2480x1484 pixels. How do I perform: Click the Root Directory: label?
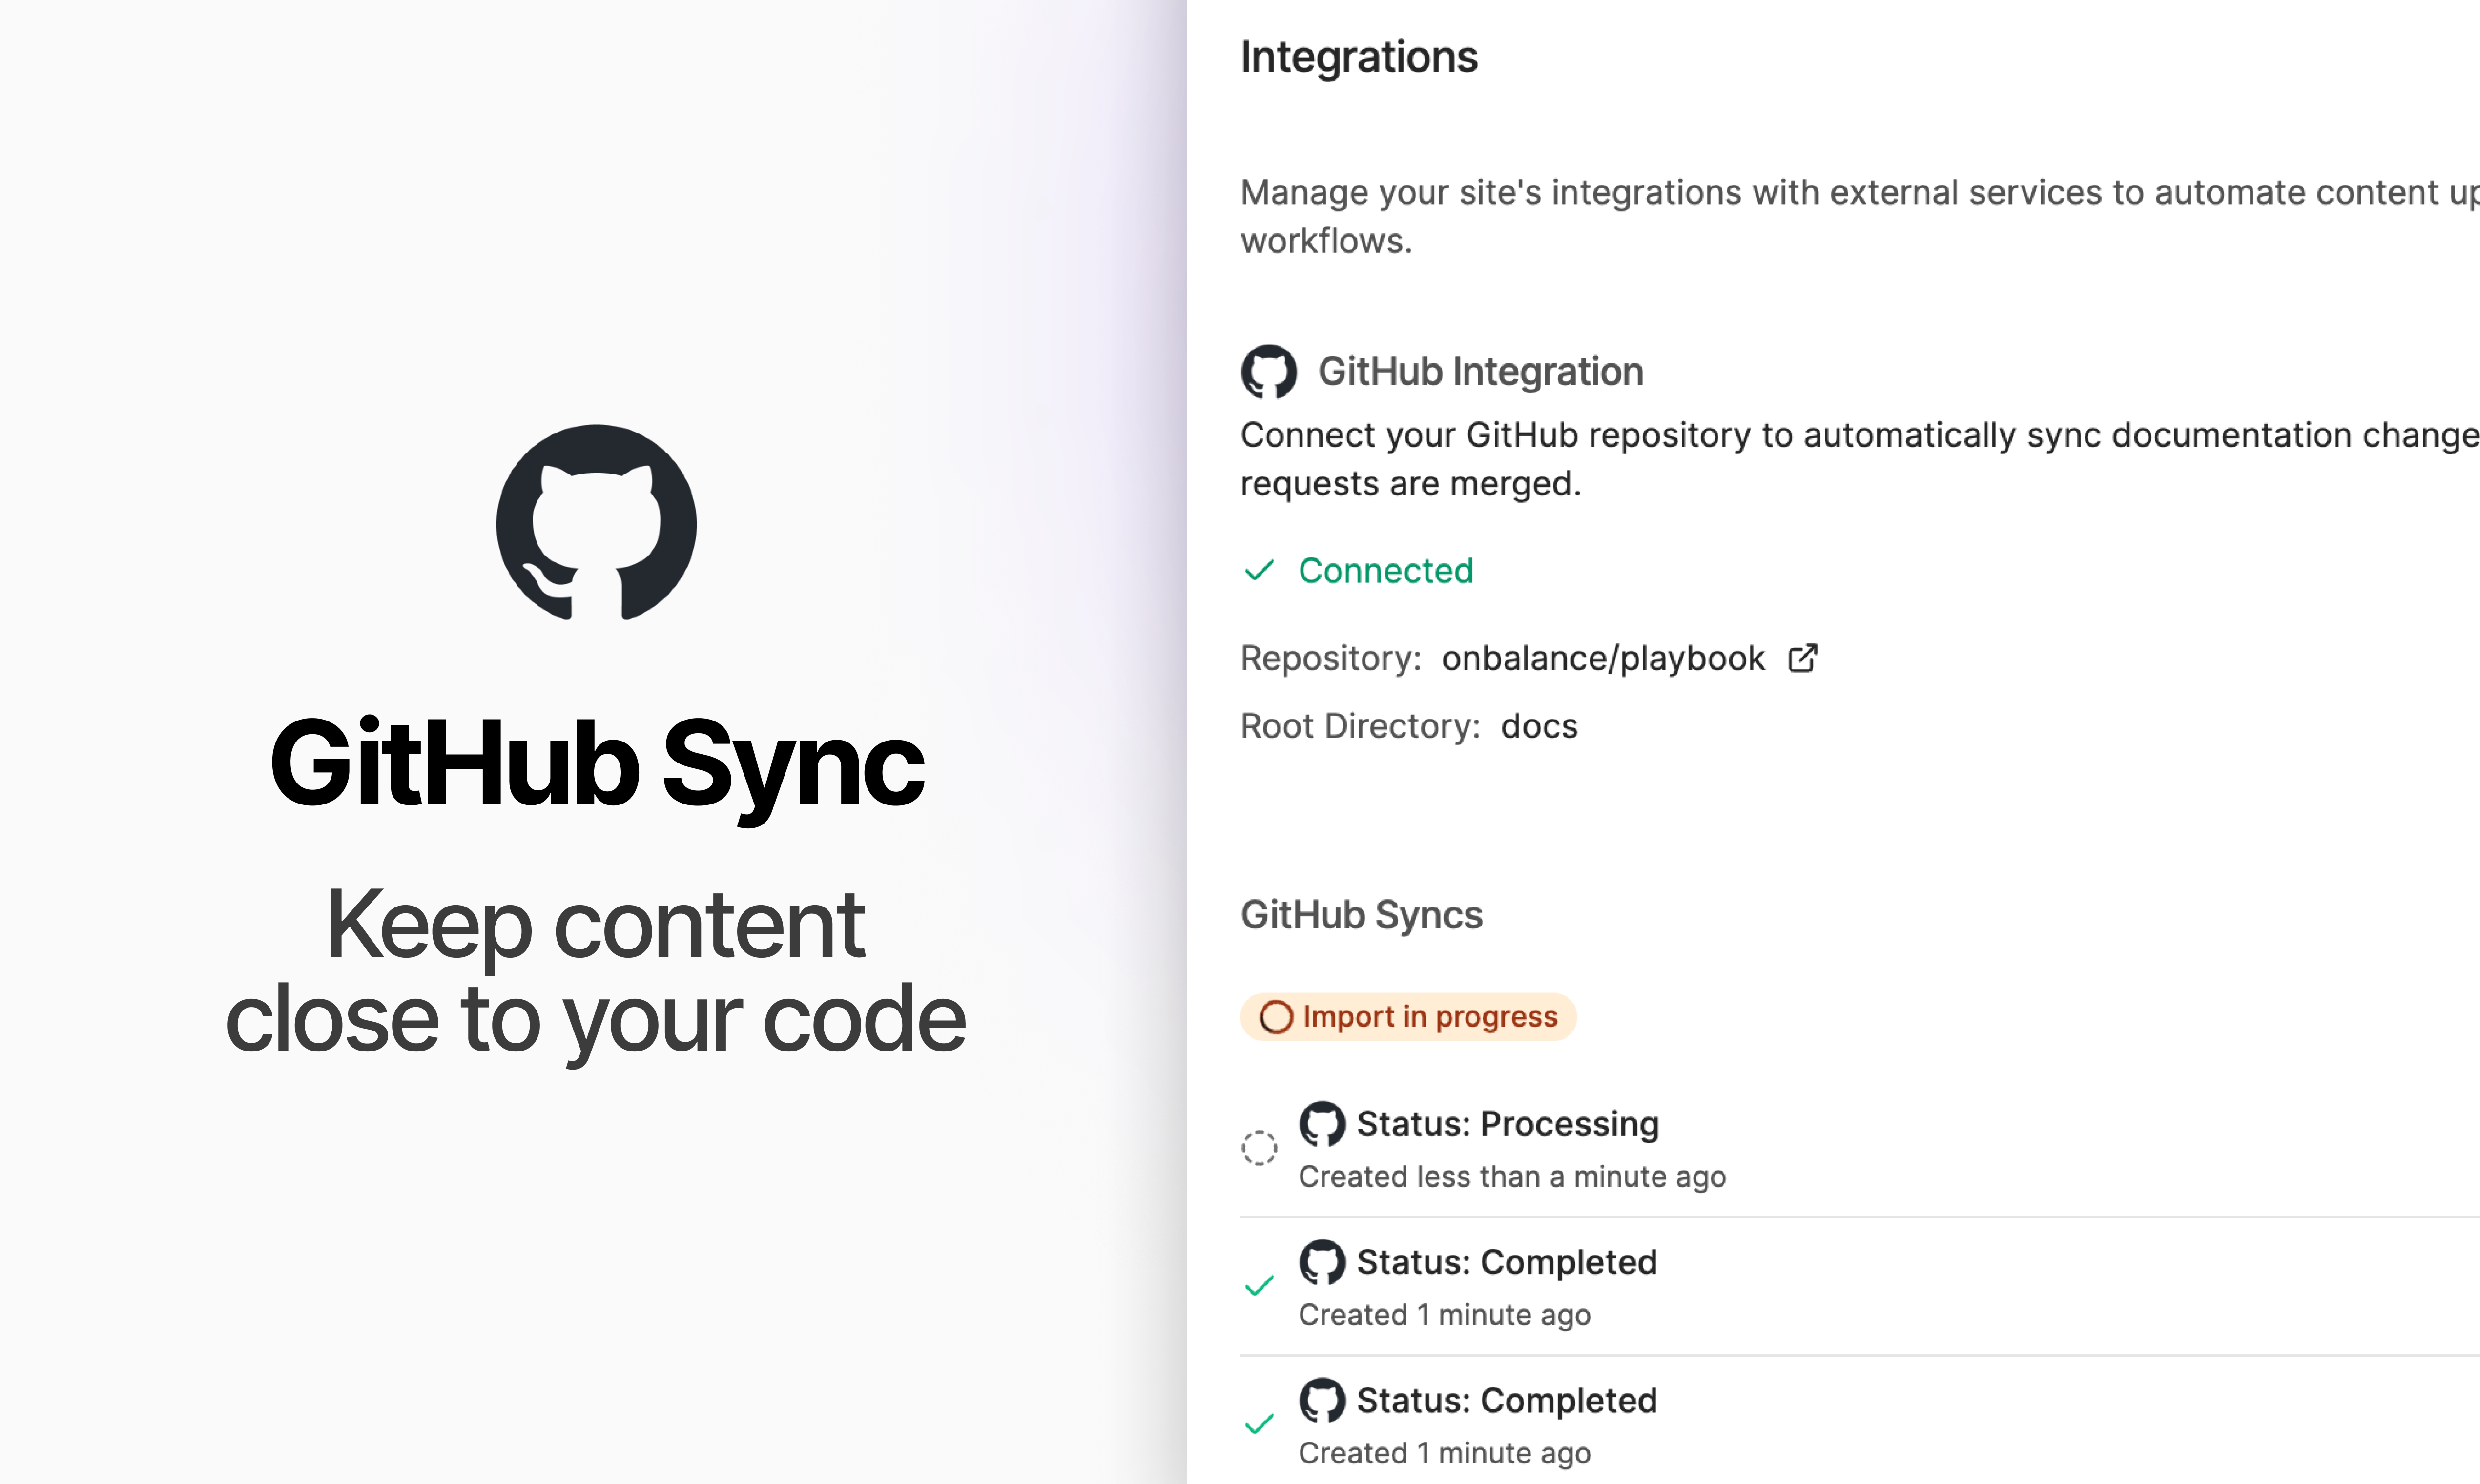(x=1360, y=726)
